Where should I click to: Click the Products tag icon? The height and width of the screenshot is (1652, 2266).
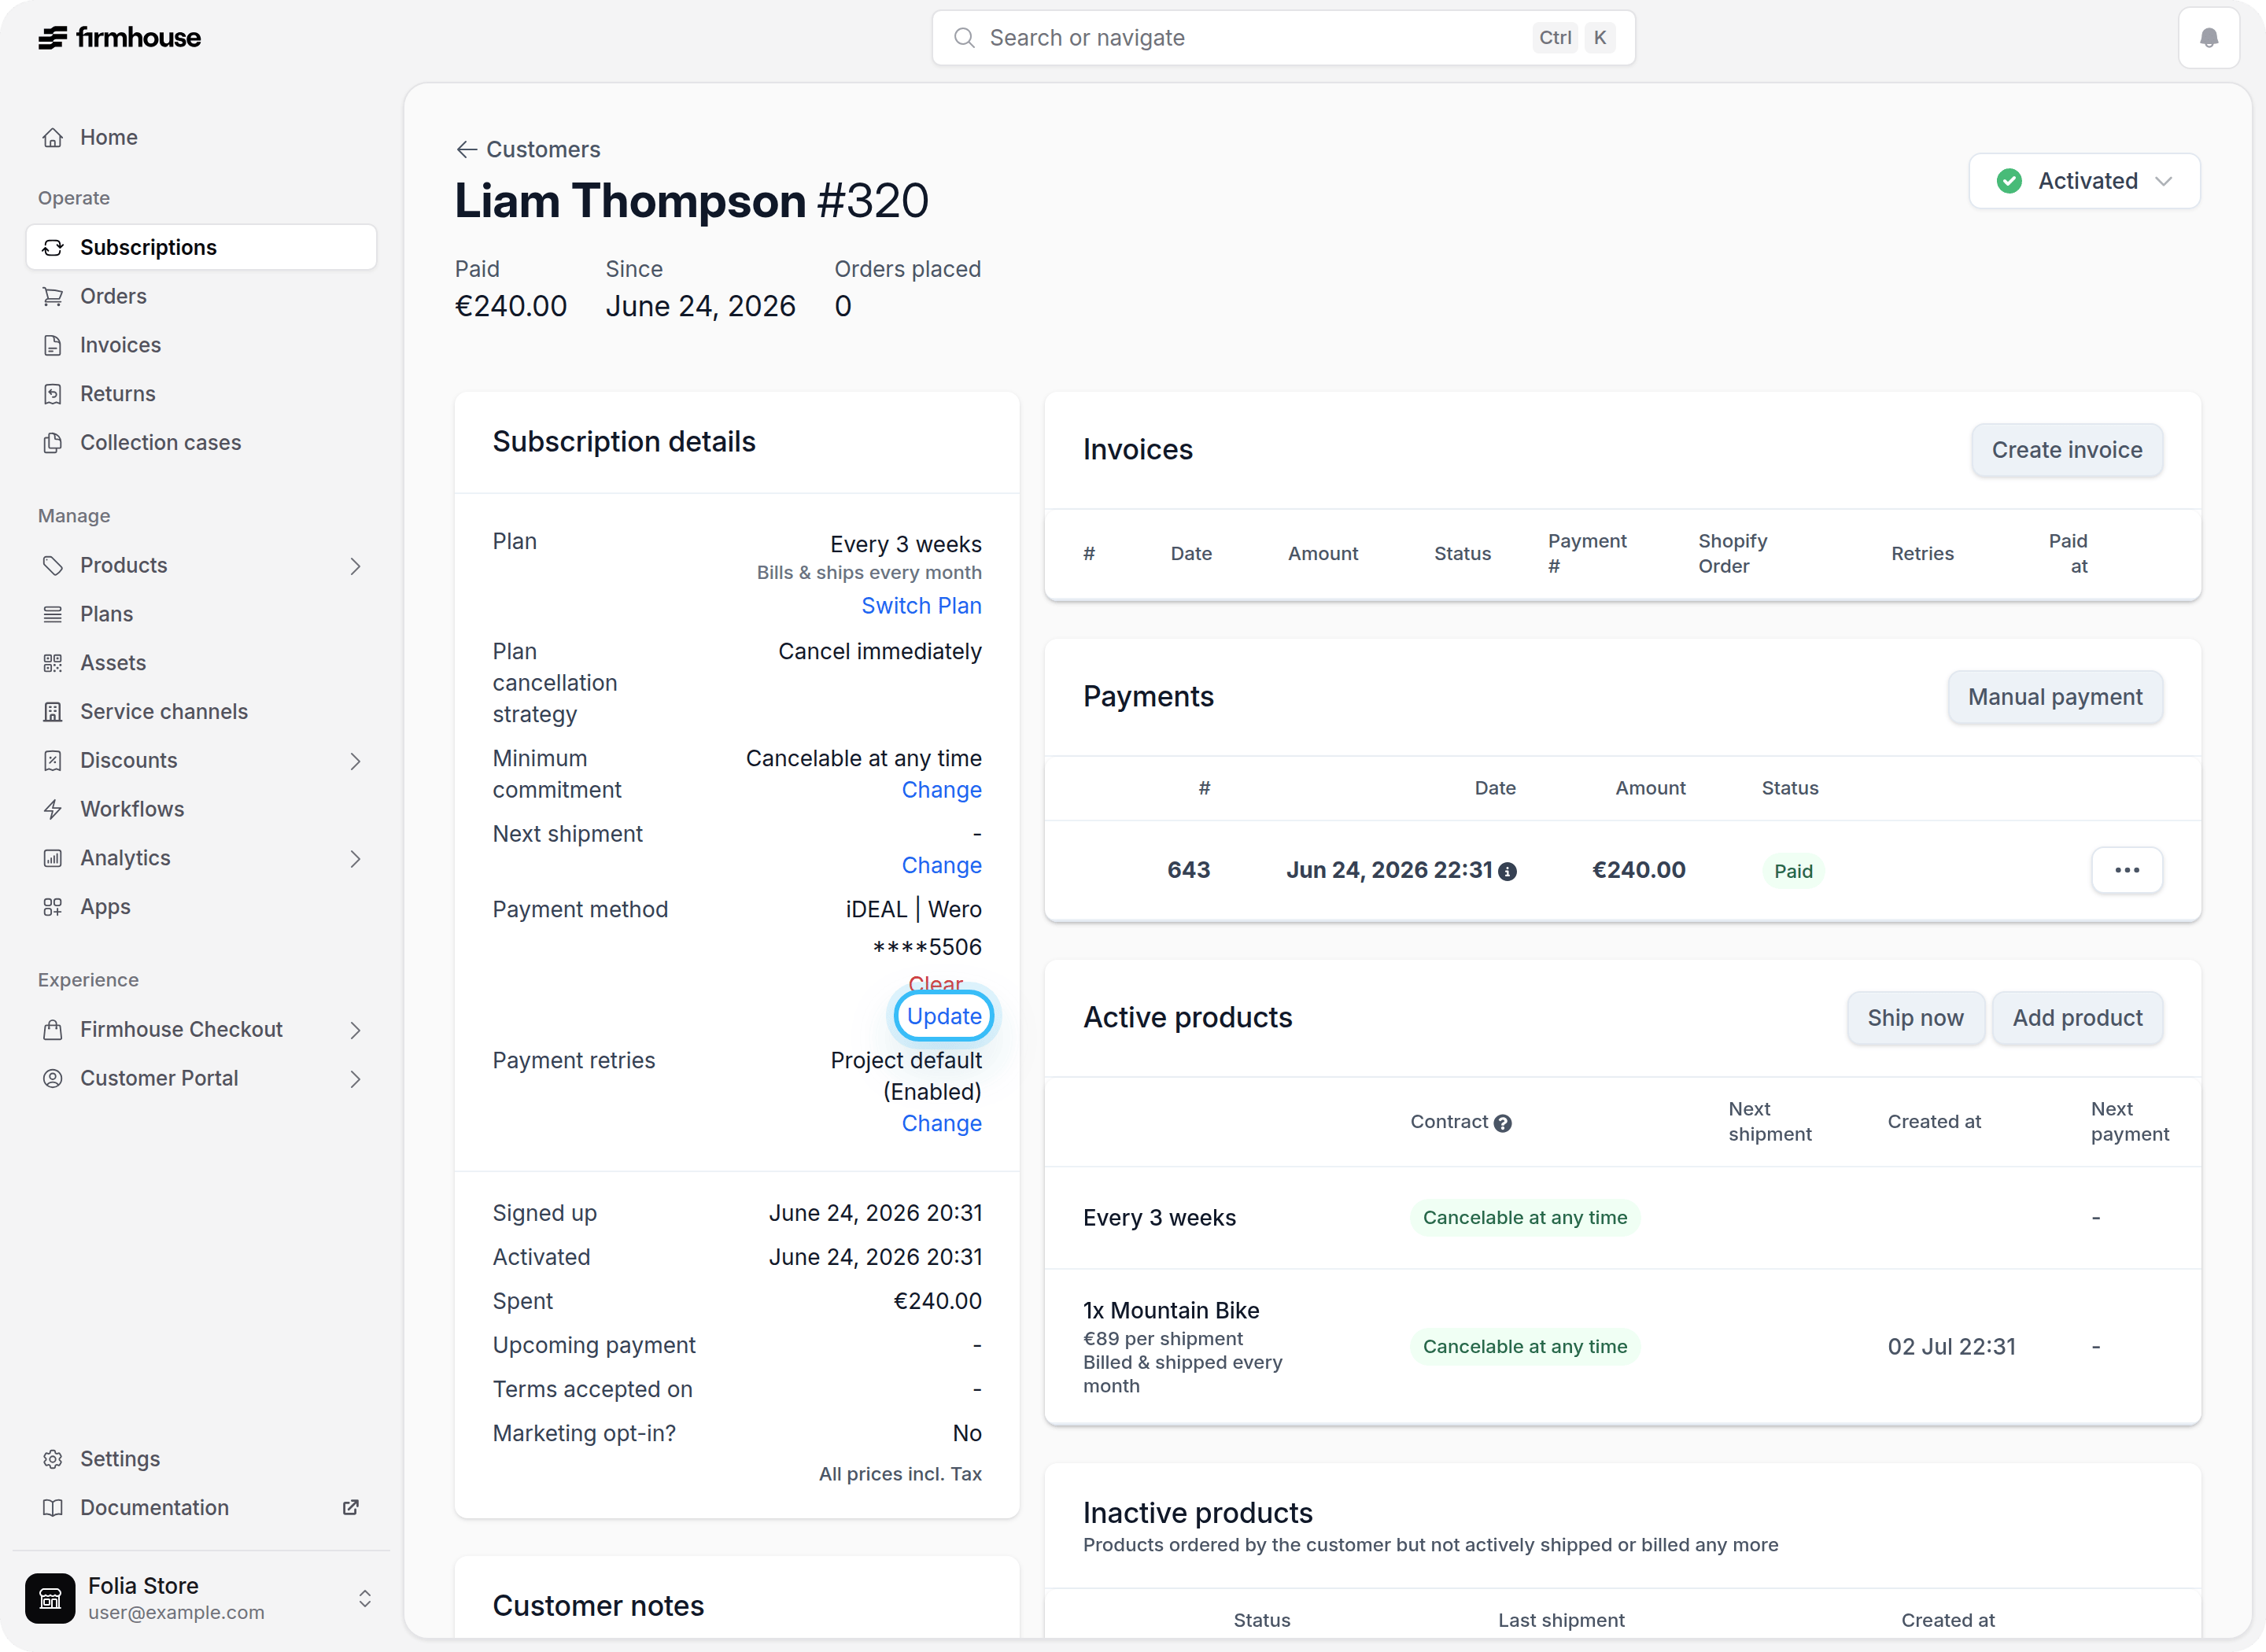point(53,566)
